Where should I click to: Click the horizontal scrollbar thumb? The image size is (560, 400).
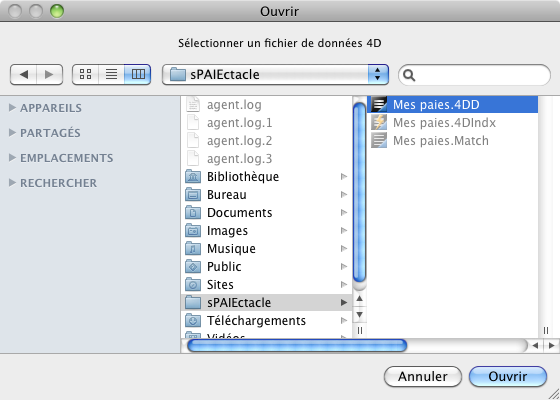point(297,345)
